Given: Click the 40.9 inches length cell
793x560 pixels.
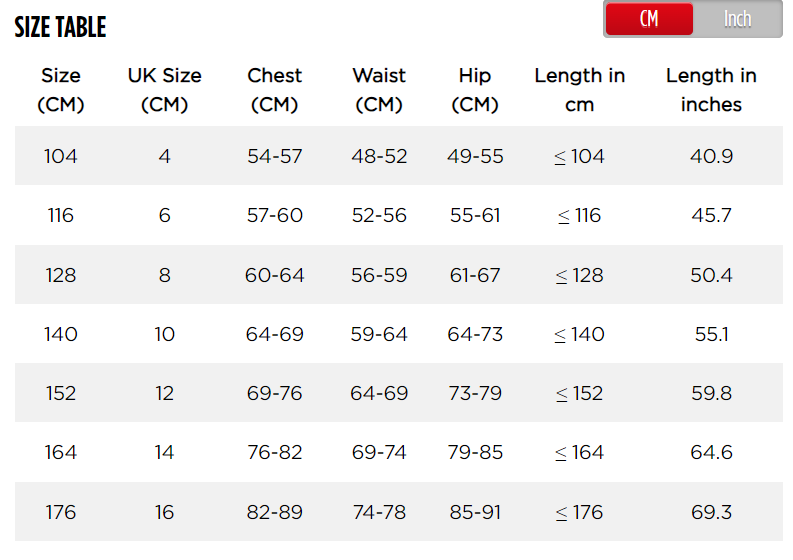Looking at the screenshot, I should click(711, 156).
